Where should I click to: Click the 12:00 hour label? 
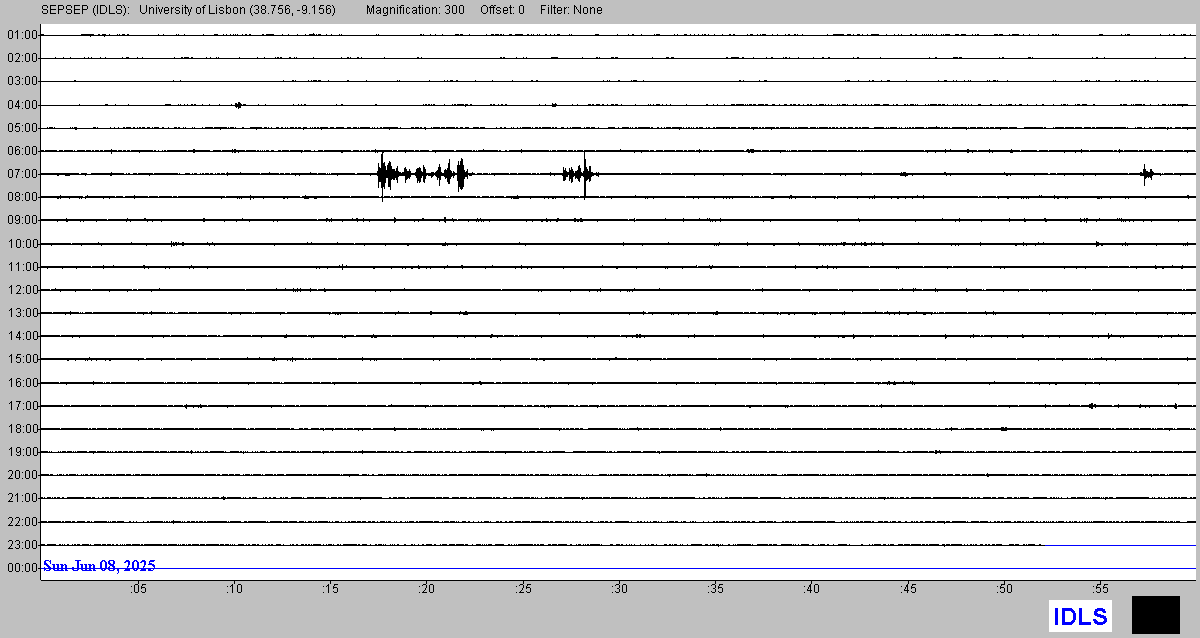(22, 290)
